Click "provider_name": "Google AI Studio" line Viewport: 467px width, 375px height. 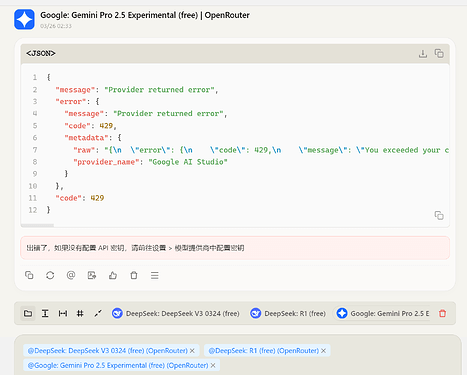tap(150, 162)
